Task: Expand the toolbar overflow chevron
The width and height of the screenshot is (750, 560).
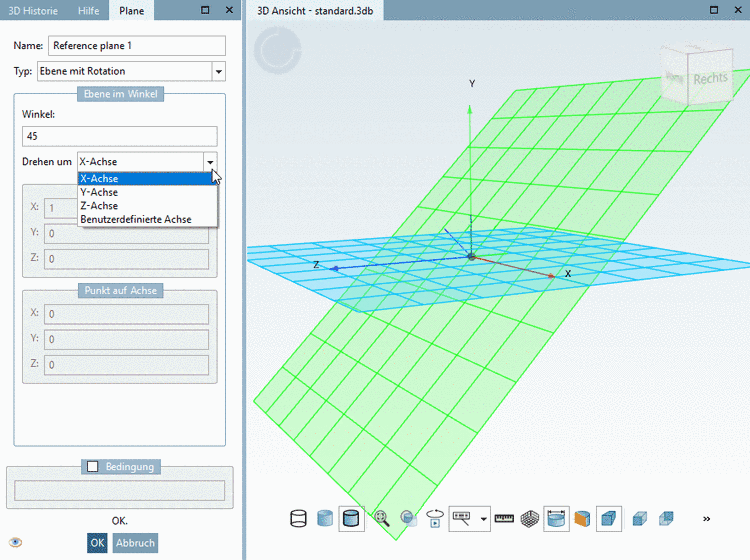Action: pos(706,519)
